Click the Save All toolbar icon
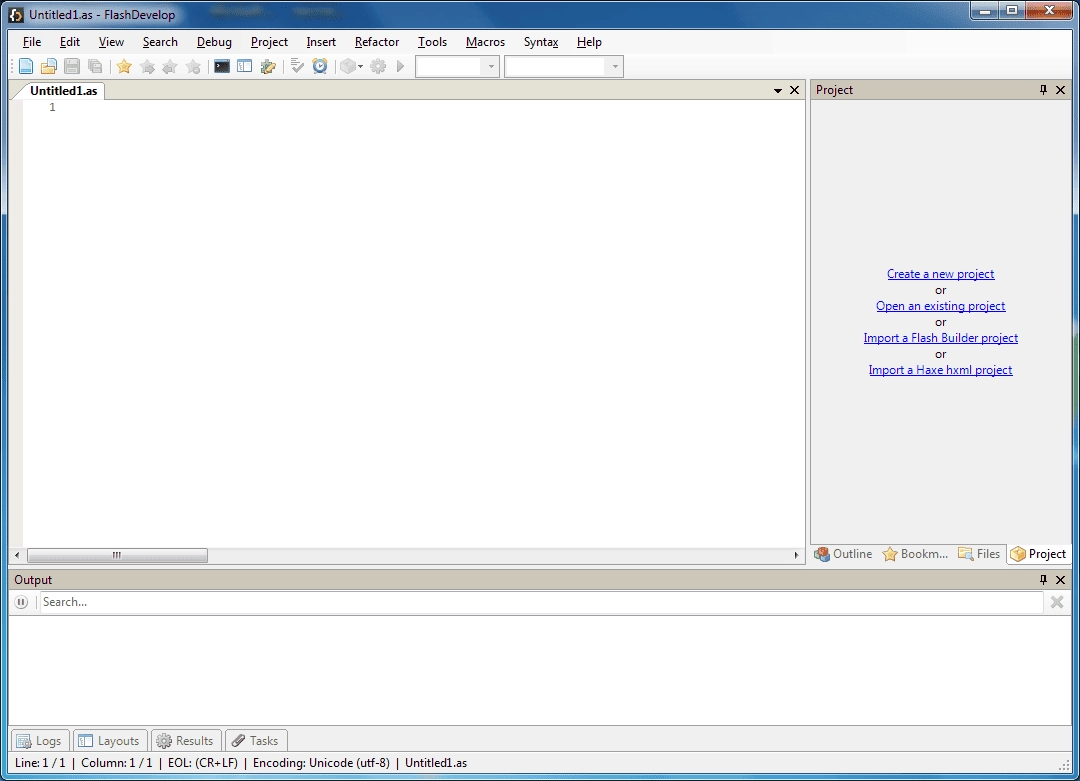Screen dimensions: 1080x781 click(95, 66)
